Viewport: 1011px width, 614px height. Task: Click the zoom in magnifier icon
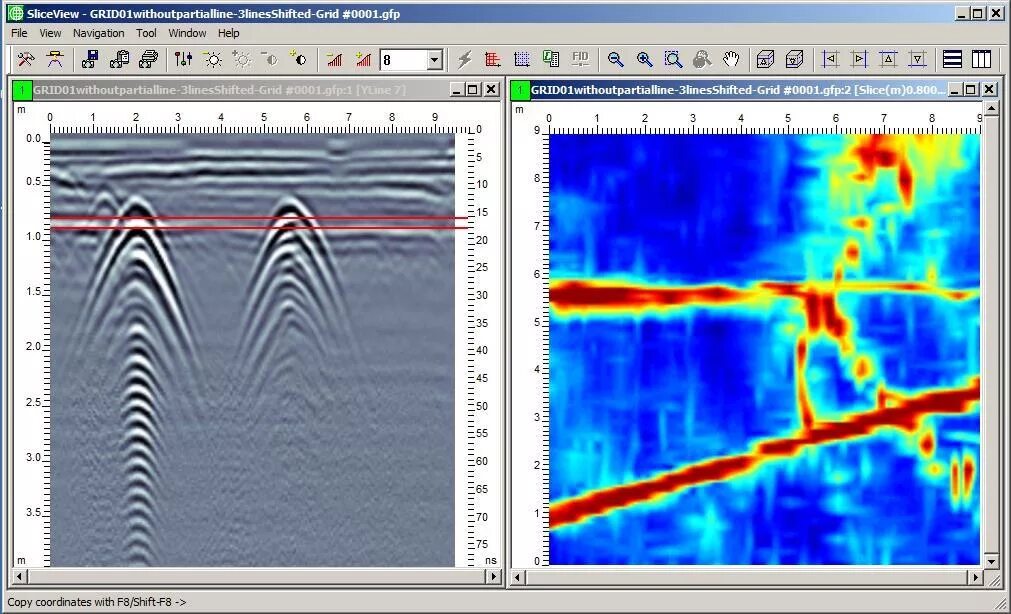(644, 59)
